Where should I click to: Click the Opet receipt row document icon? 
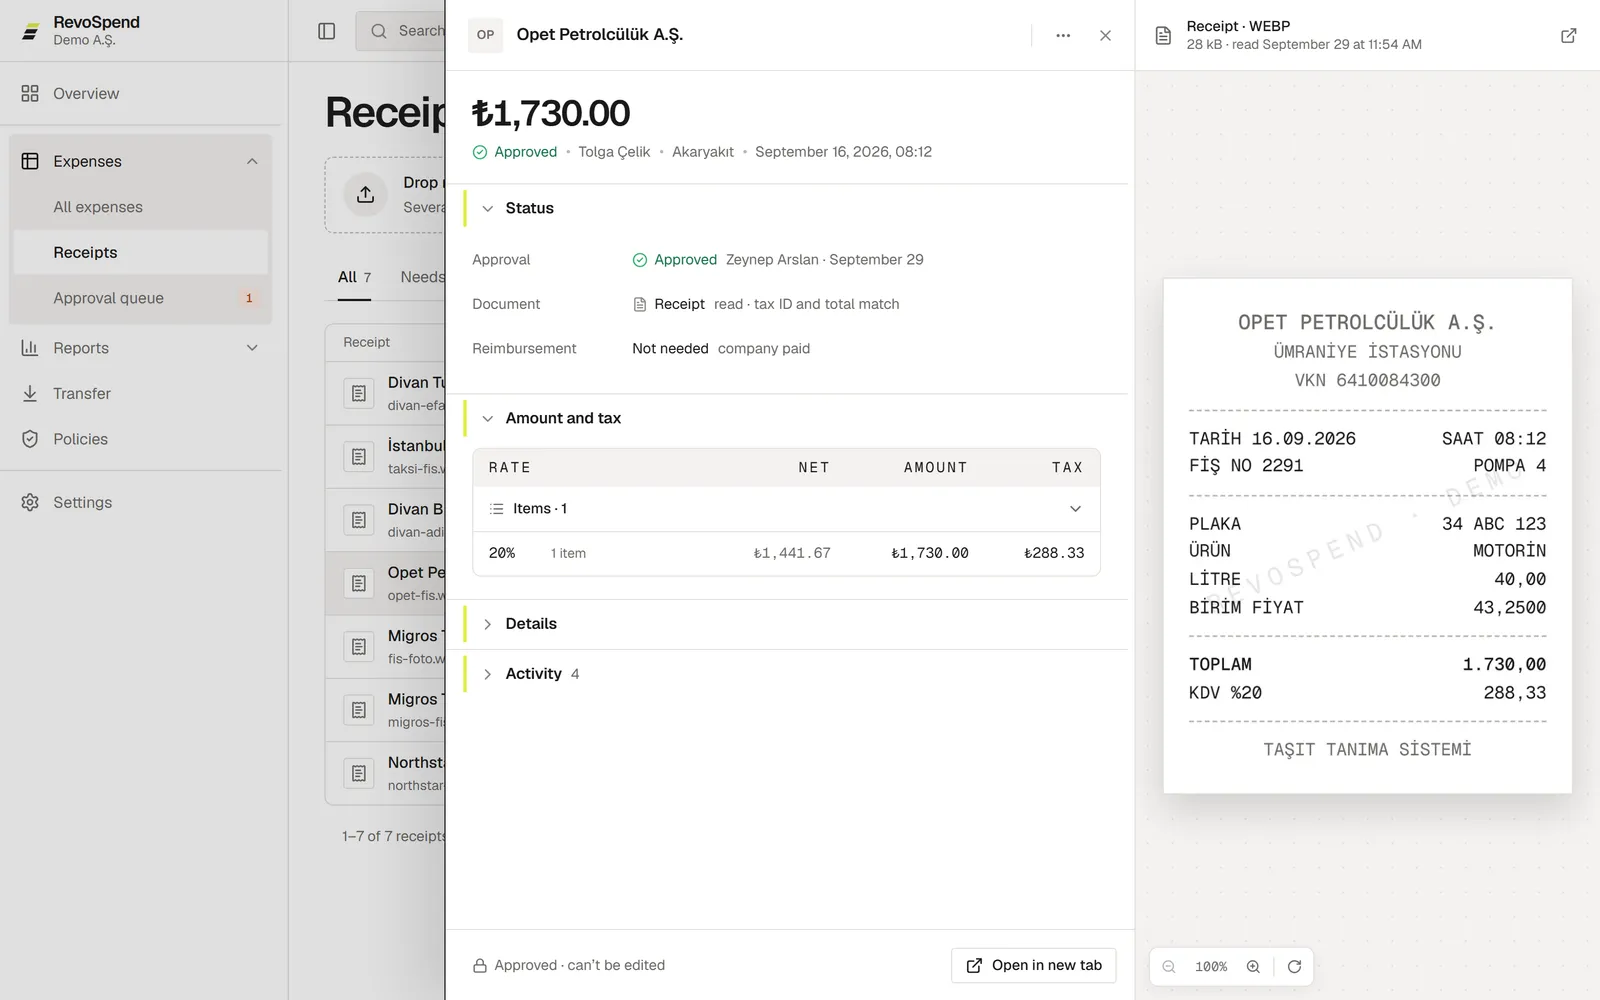(x=359, y=583)
